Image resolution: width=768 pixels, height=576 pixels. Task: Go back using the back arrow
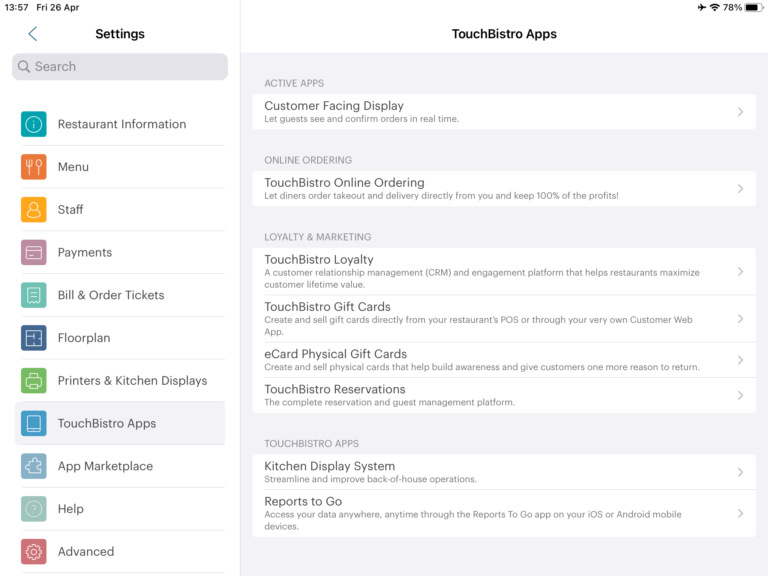(x=33, y=34)
